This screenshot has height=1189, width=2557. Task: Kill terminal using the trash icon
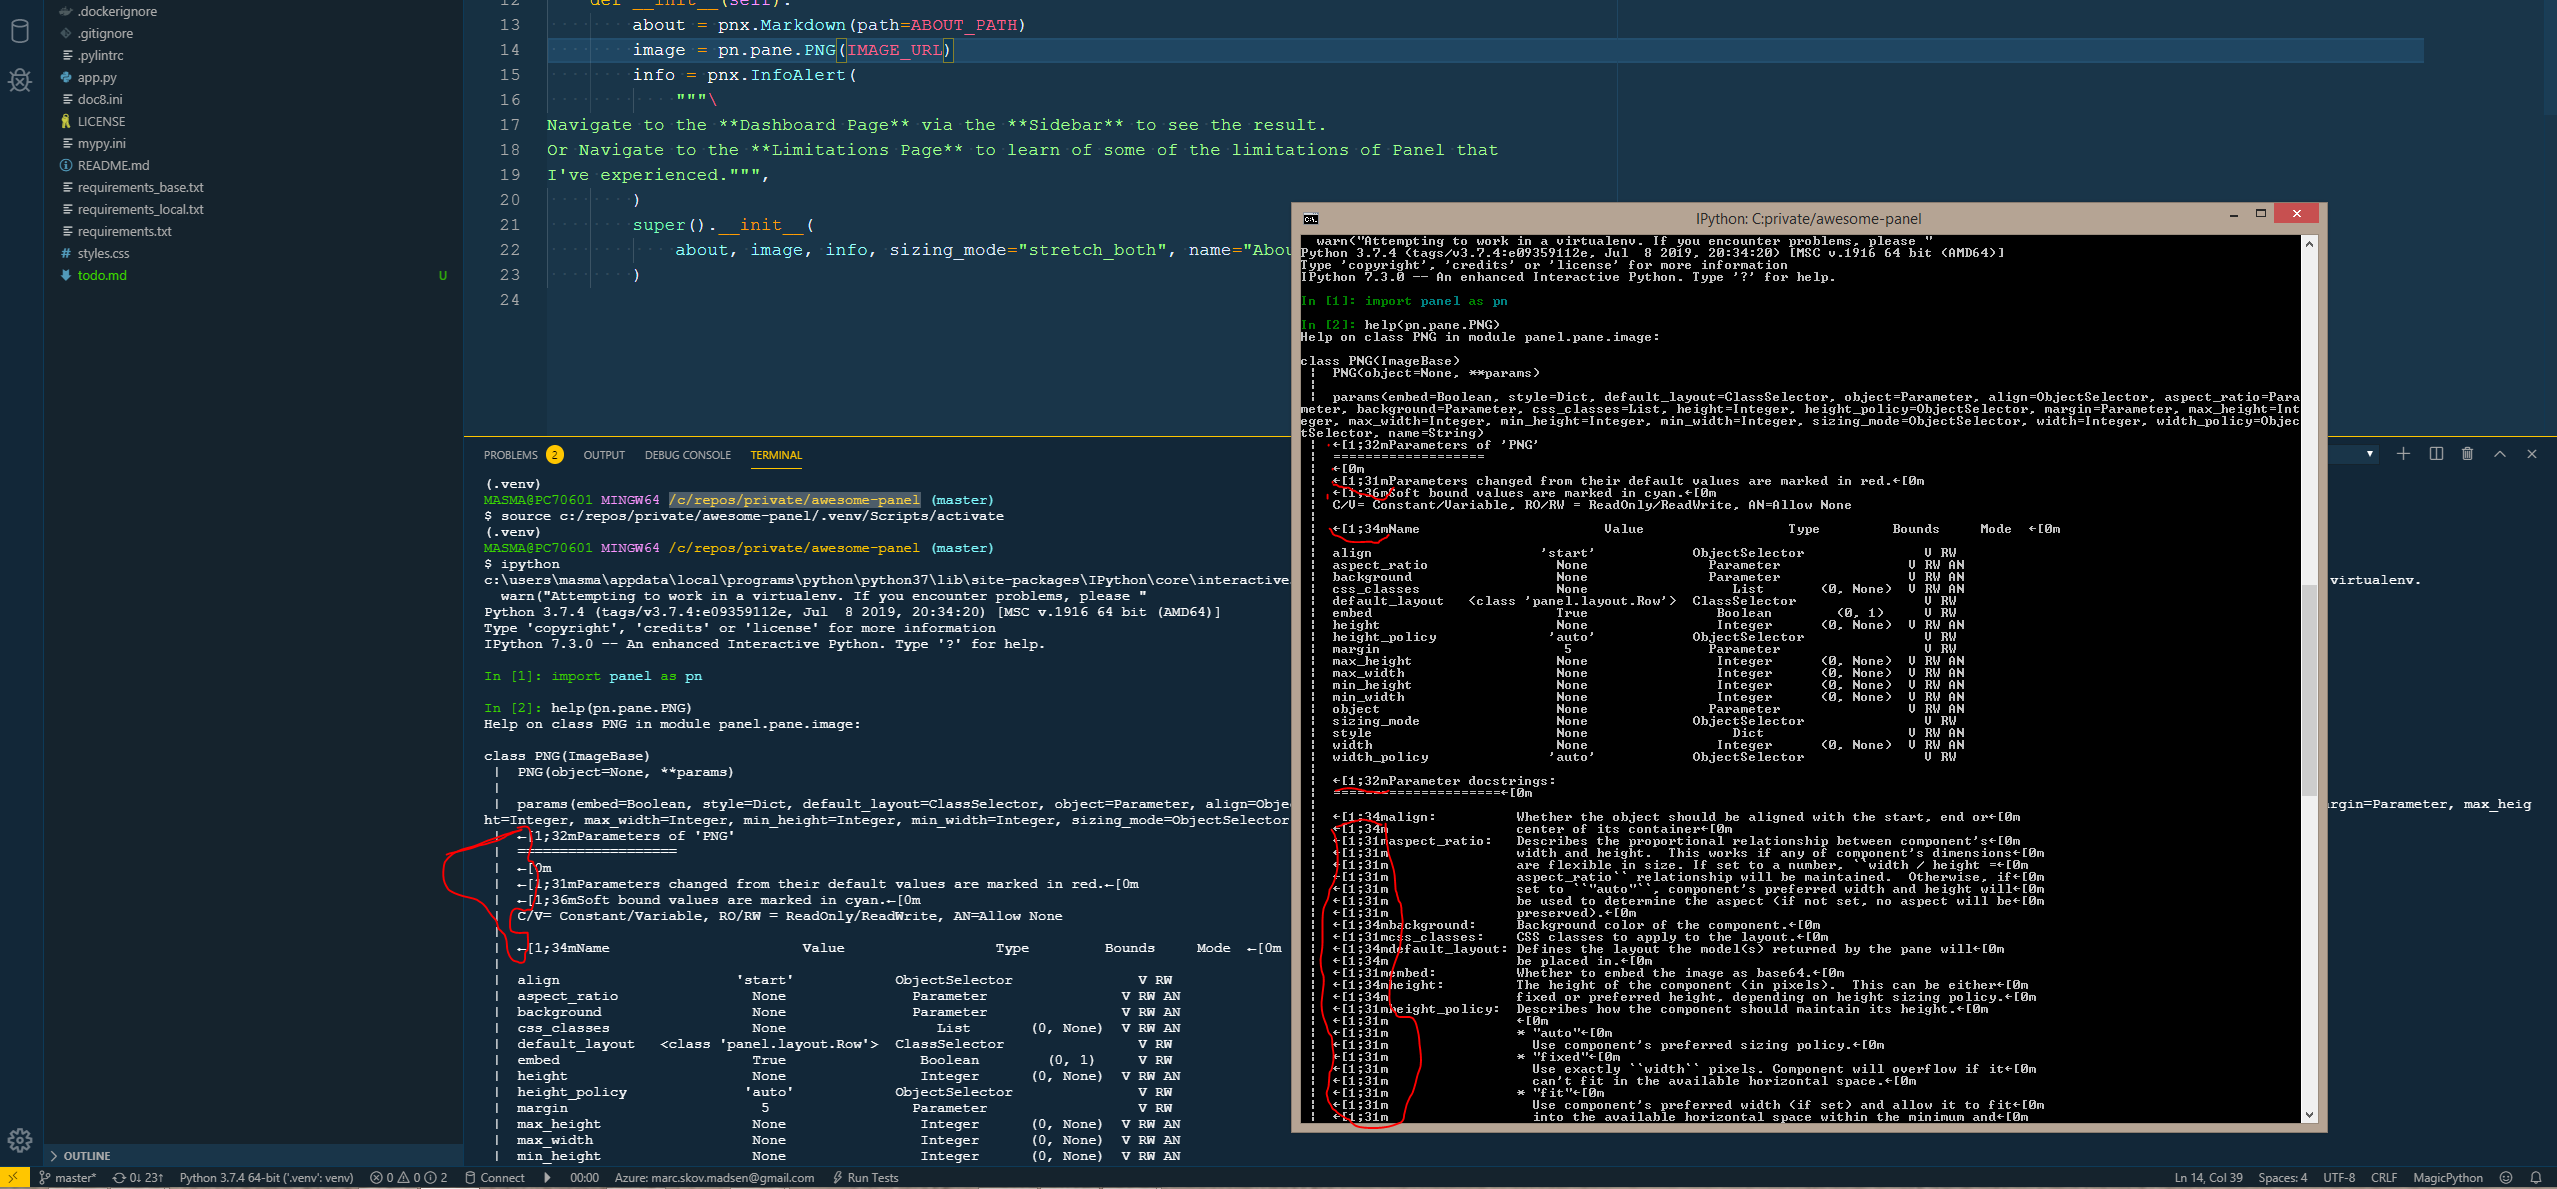pos(2467,454)
